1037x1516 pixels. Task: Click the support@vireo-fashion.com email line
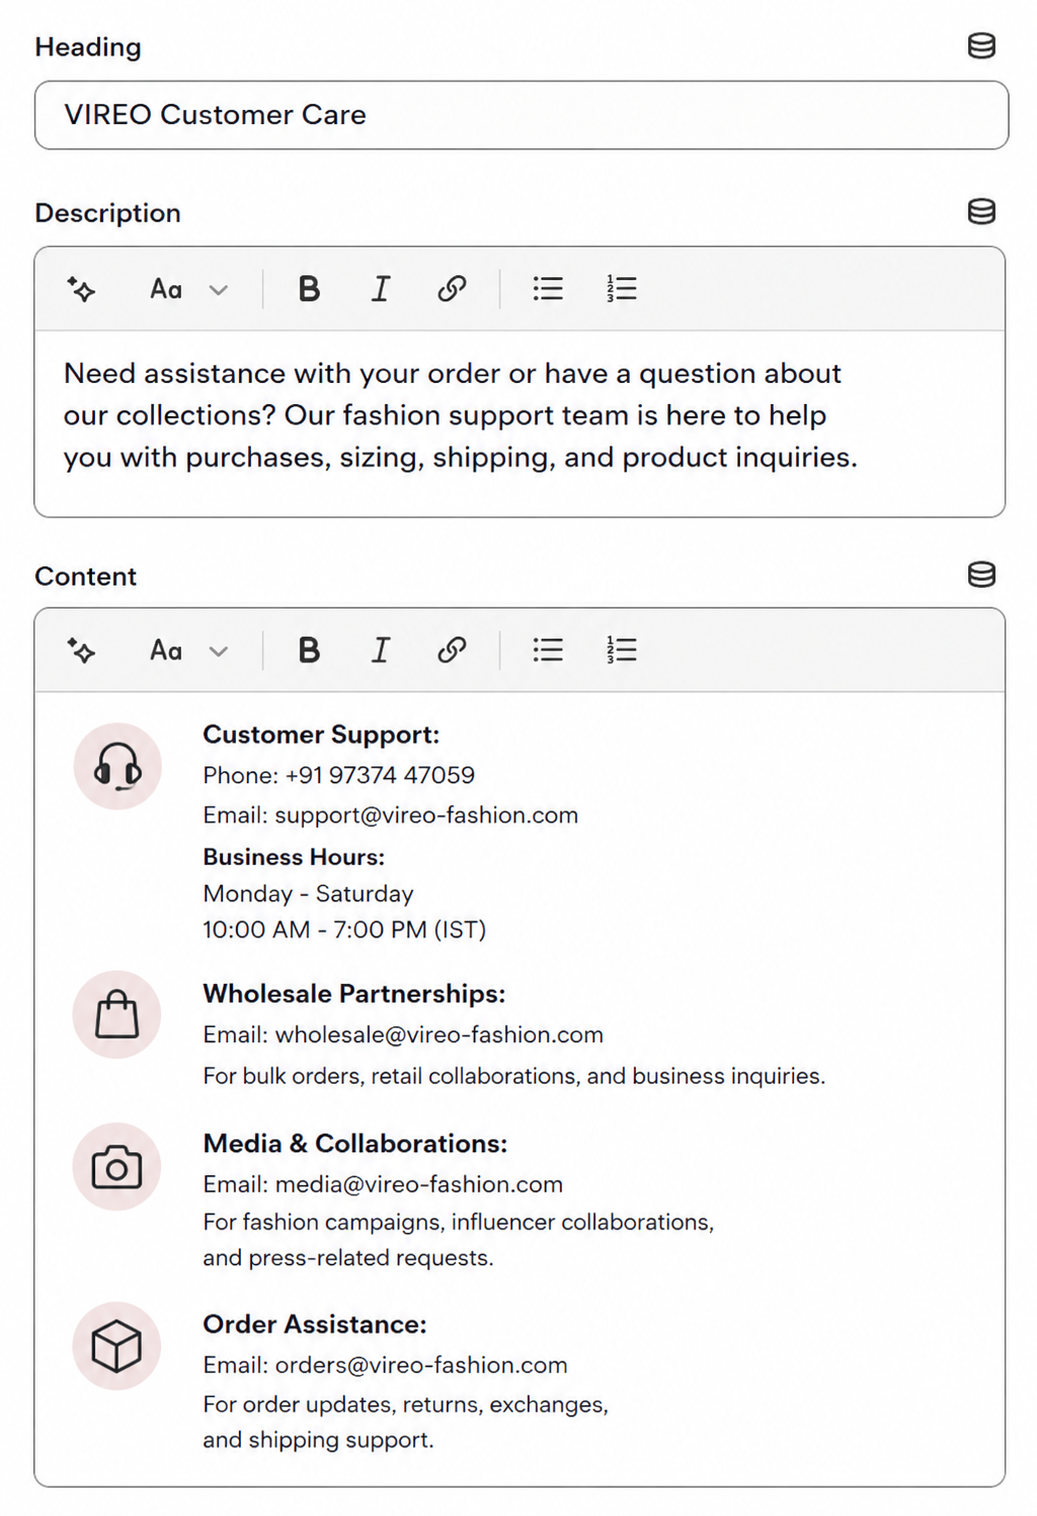point(390,815)
